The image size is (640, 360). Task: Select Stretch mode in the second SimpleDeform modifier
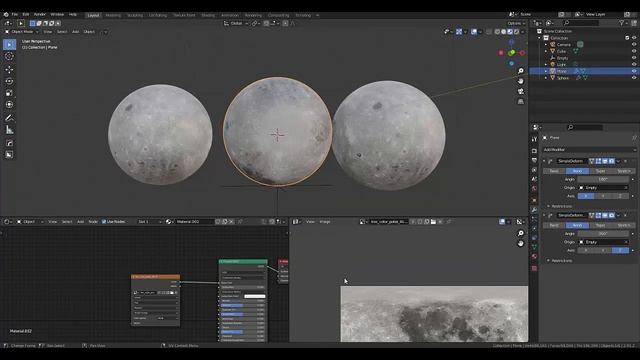(624, 225)
